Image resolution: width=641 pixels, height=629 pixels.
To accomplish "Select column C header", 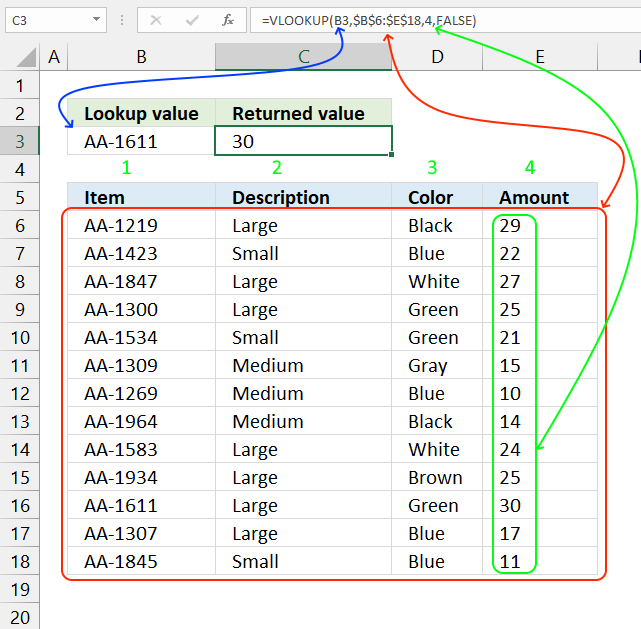I will [303, 57].
